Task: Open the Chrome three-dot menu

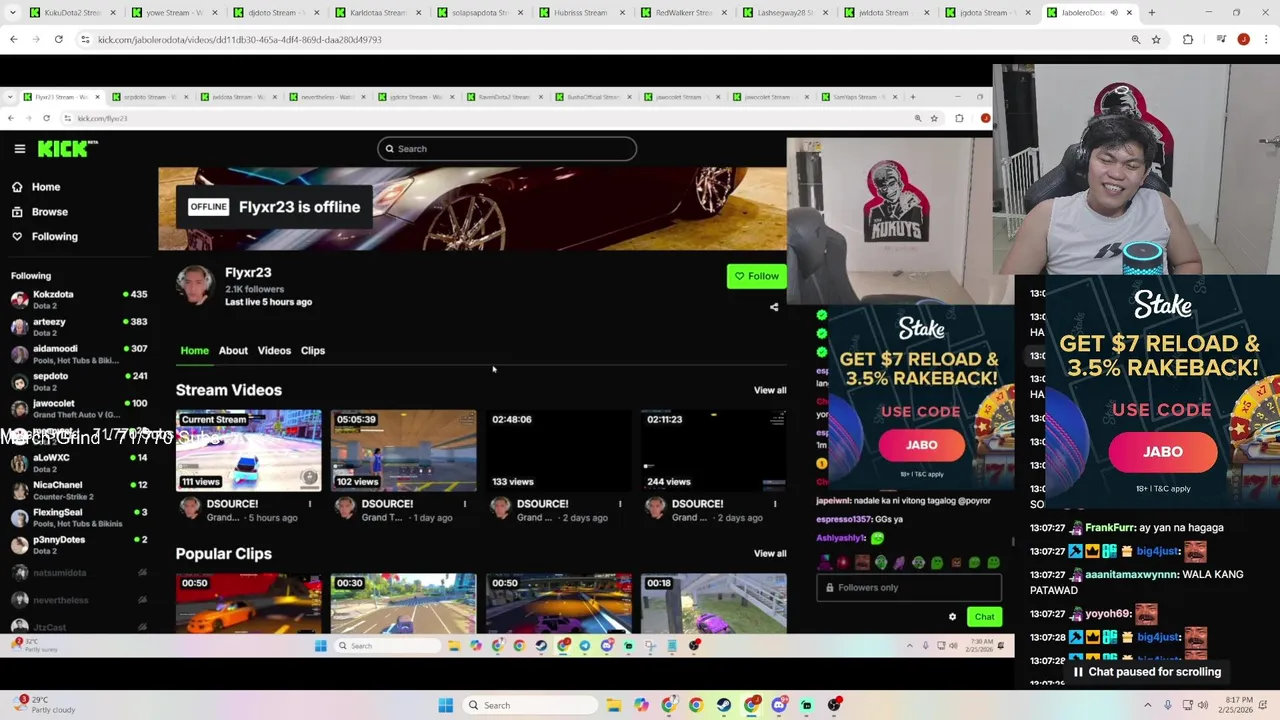Action: pyautogui.click(x=1265, y=39)
